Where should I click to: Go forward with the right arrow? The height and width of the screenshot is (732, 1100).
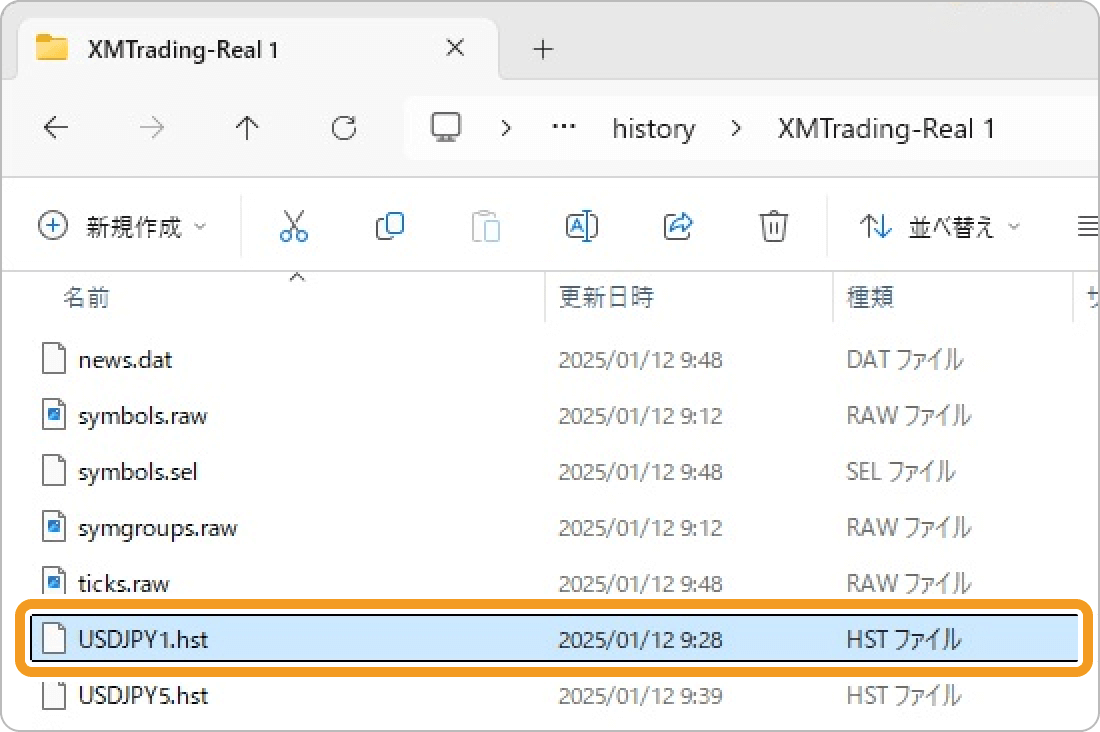pyautogui.click(x=152, y=128)
